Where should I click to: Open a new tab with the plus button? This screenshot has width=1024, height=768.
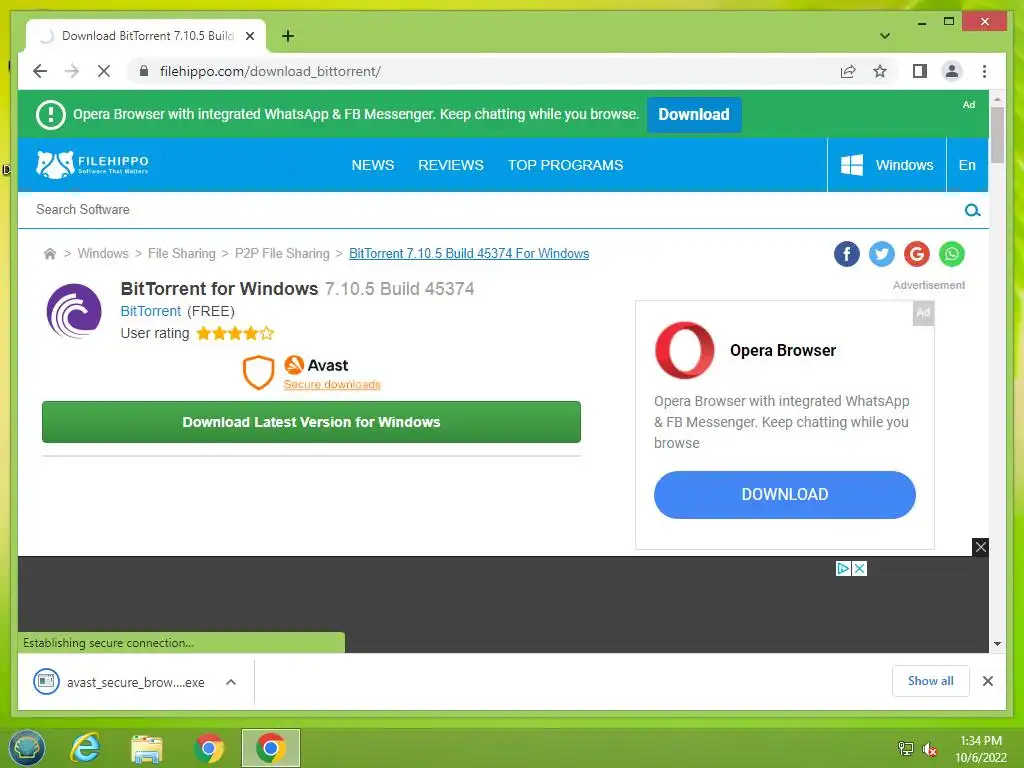pyautogui.click(x=287, y=36)
